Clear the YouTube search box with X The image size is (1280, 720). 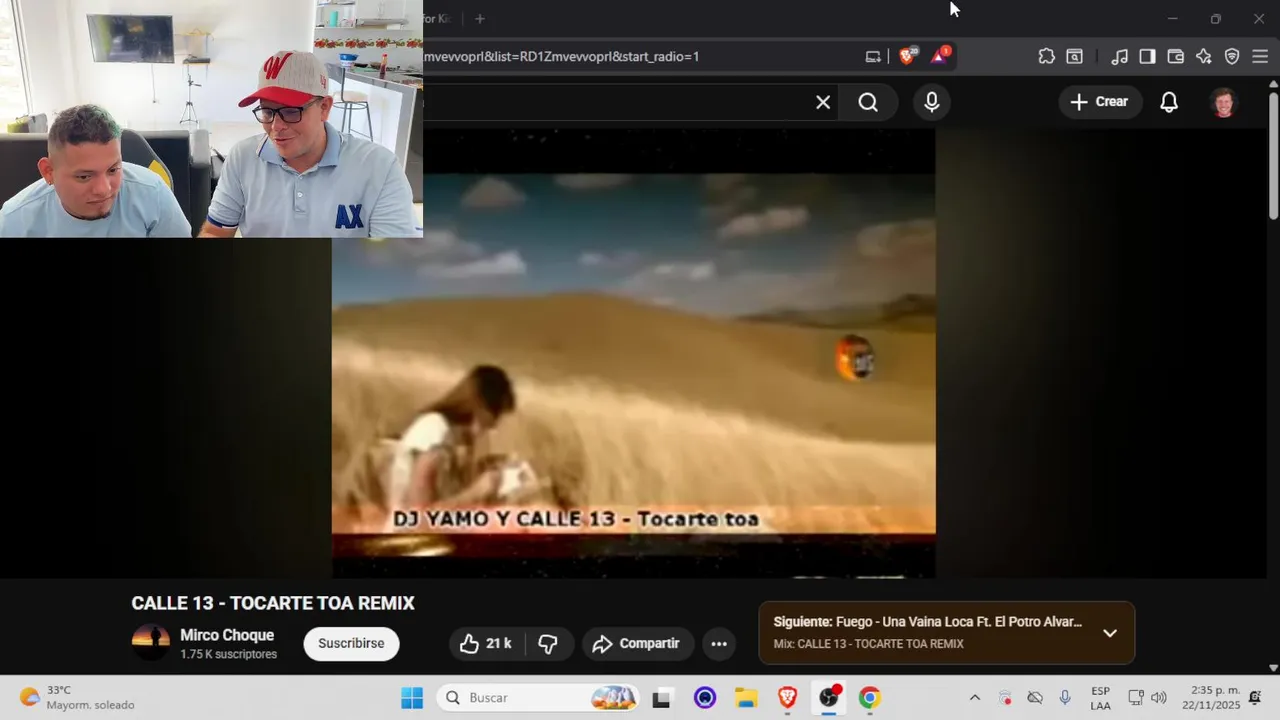coord(823,102)
